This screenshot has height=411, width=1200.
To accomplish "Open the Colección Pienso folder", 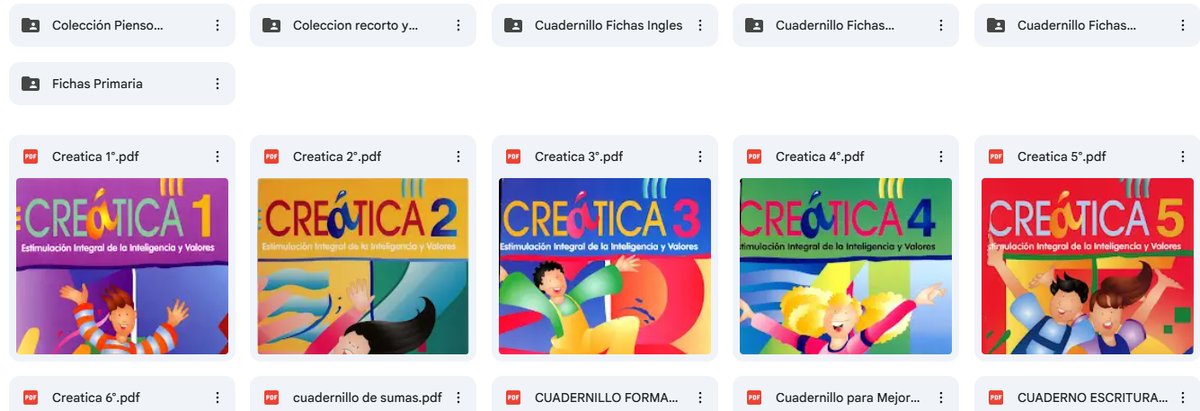I will coord(122,25).
